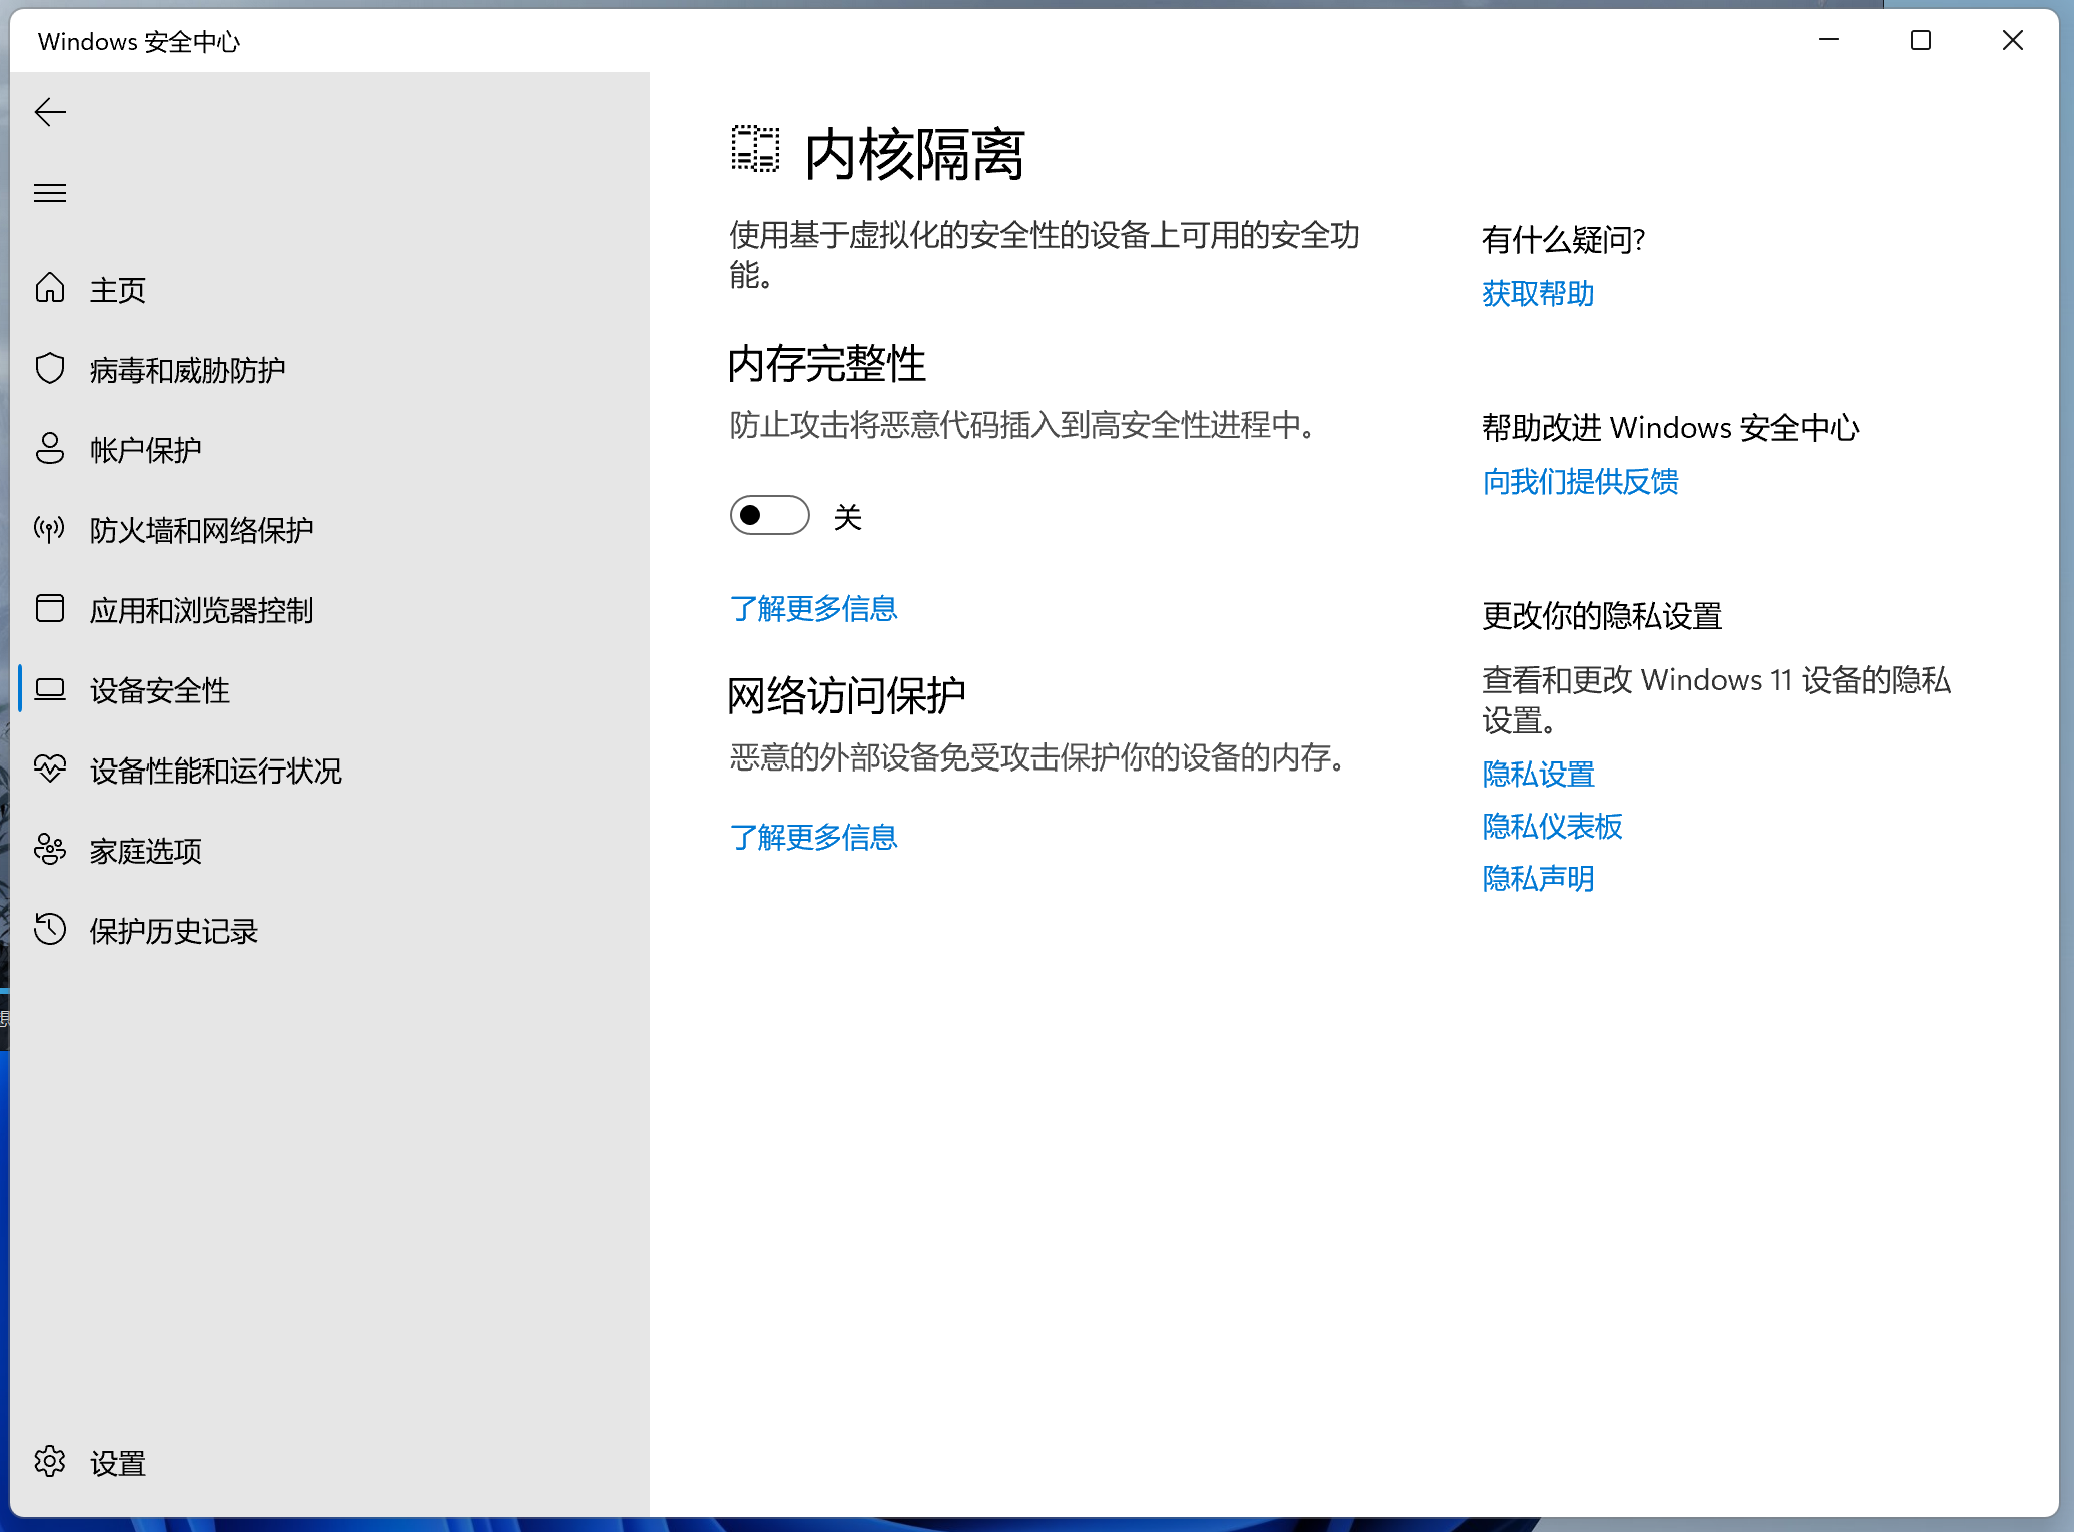Click the Windows 安全中心 title text
This screenshot has height=1532, width=2074.
[x=139, y=41]
